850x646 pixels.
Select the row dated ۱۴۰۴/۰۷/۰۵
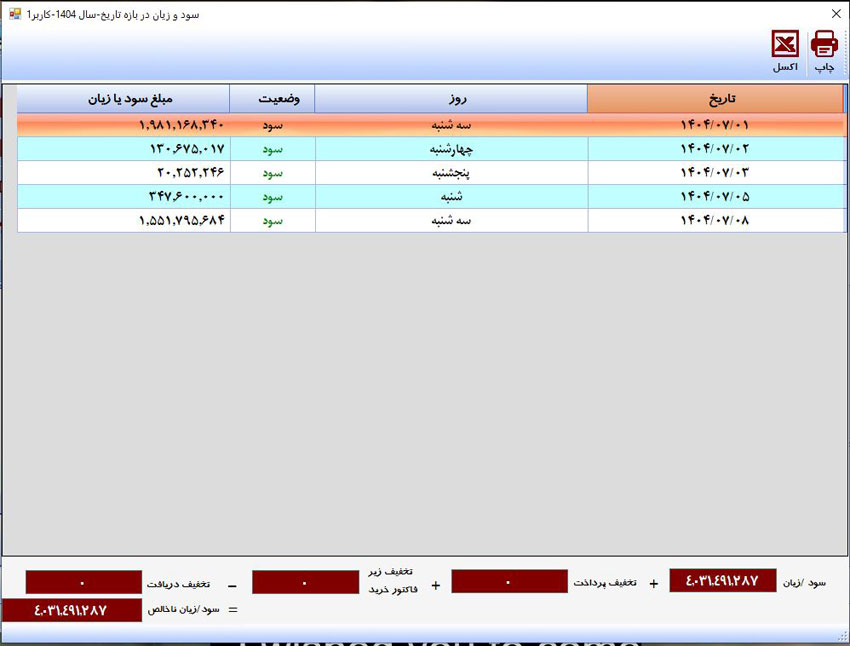coord(432,196)
